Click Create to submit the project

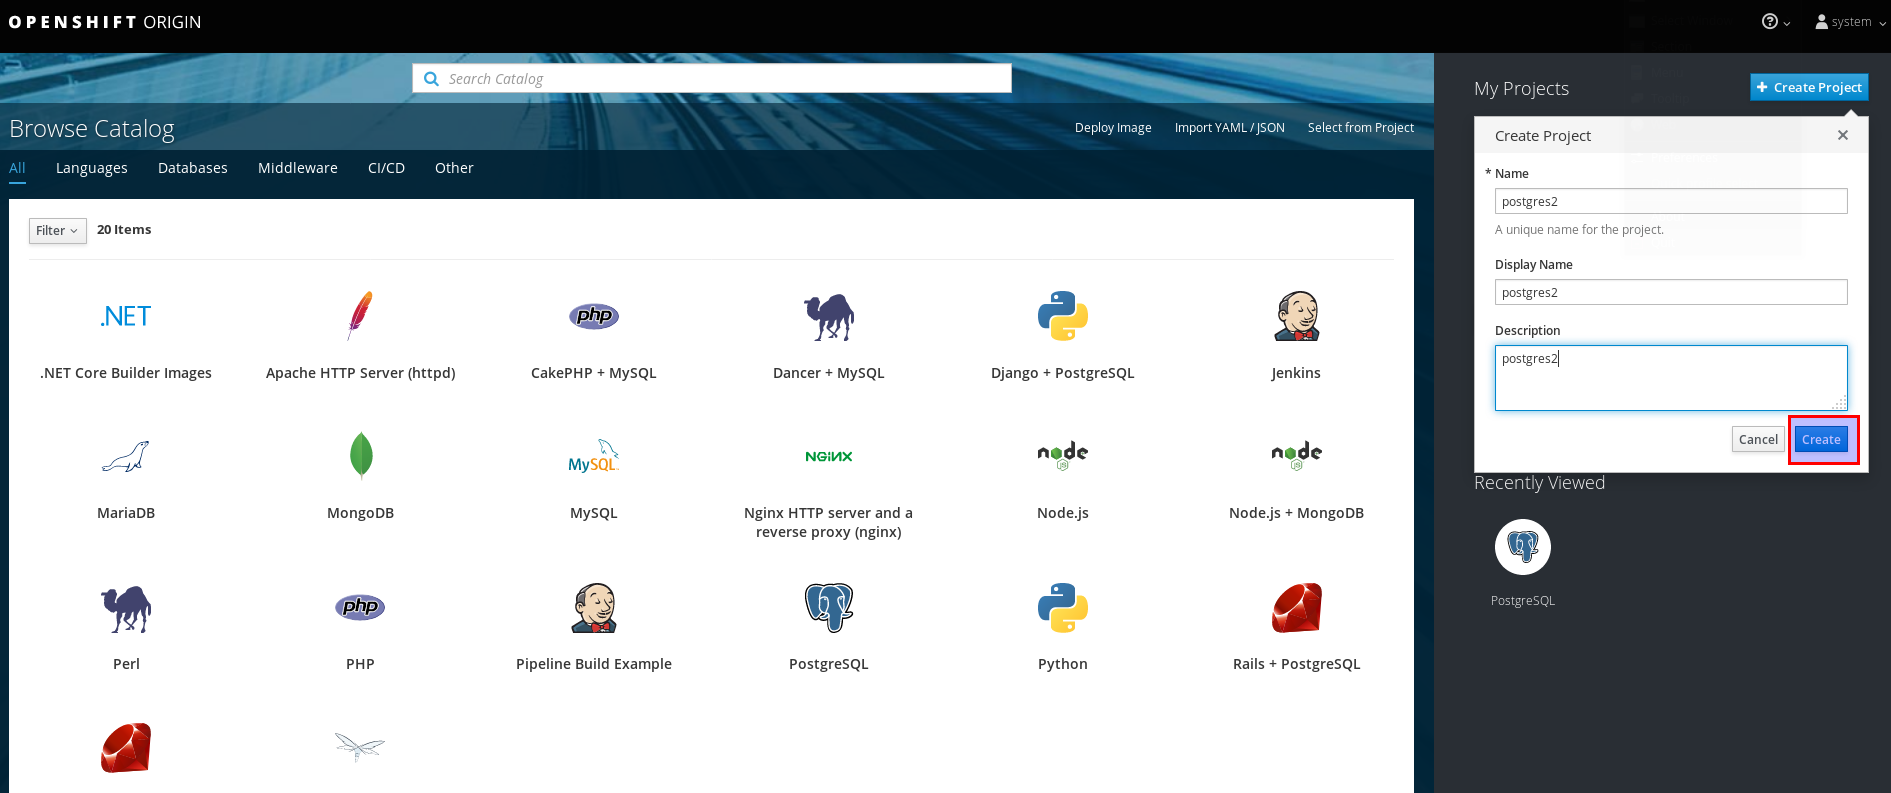tap(1821, 440)
